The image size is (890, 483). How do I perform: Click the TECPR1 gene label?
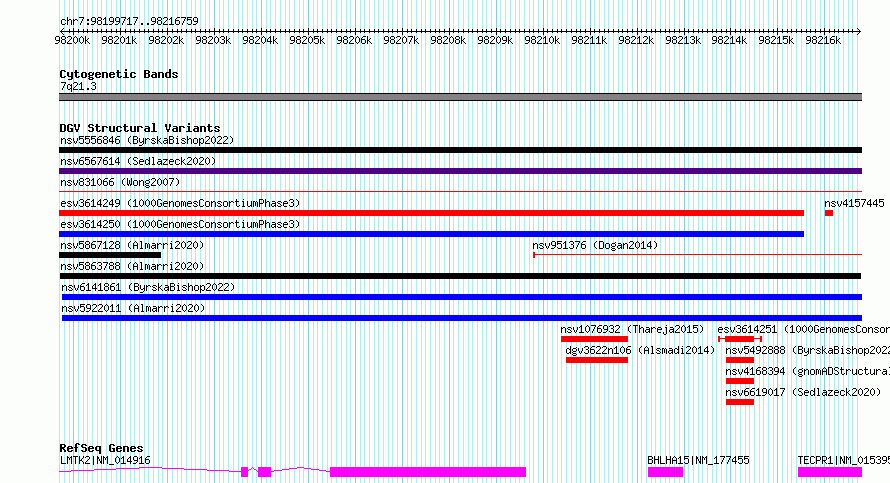843,460
